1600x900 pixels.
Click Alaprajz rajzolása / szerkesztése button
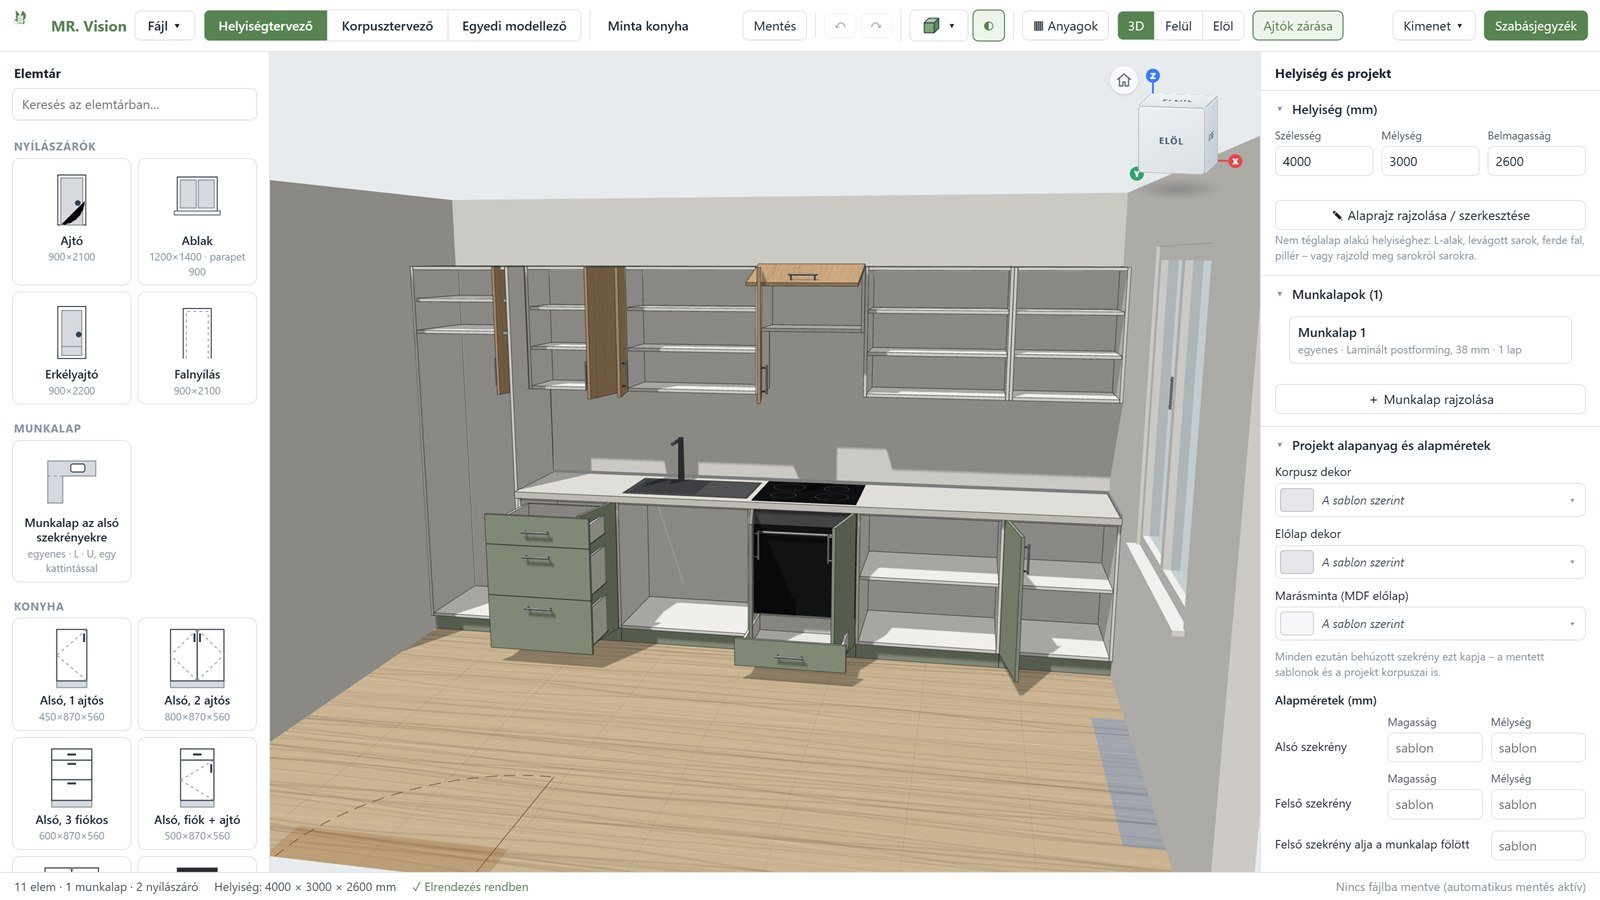click(x=1430, y=215)
